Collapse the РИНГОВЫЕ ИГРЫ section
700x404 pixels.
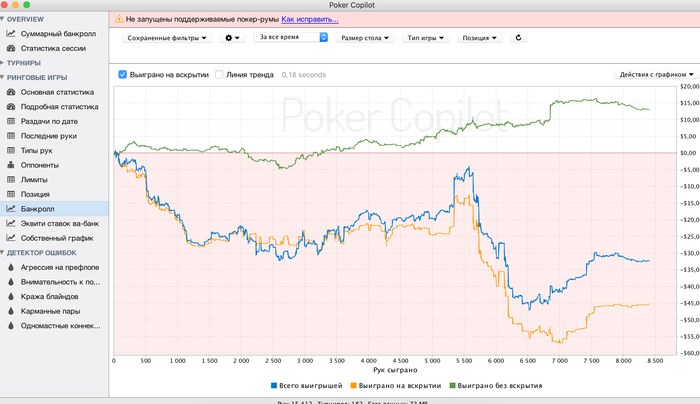tap(2, 77)
